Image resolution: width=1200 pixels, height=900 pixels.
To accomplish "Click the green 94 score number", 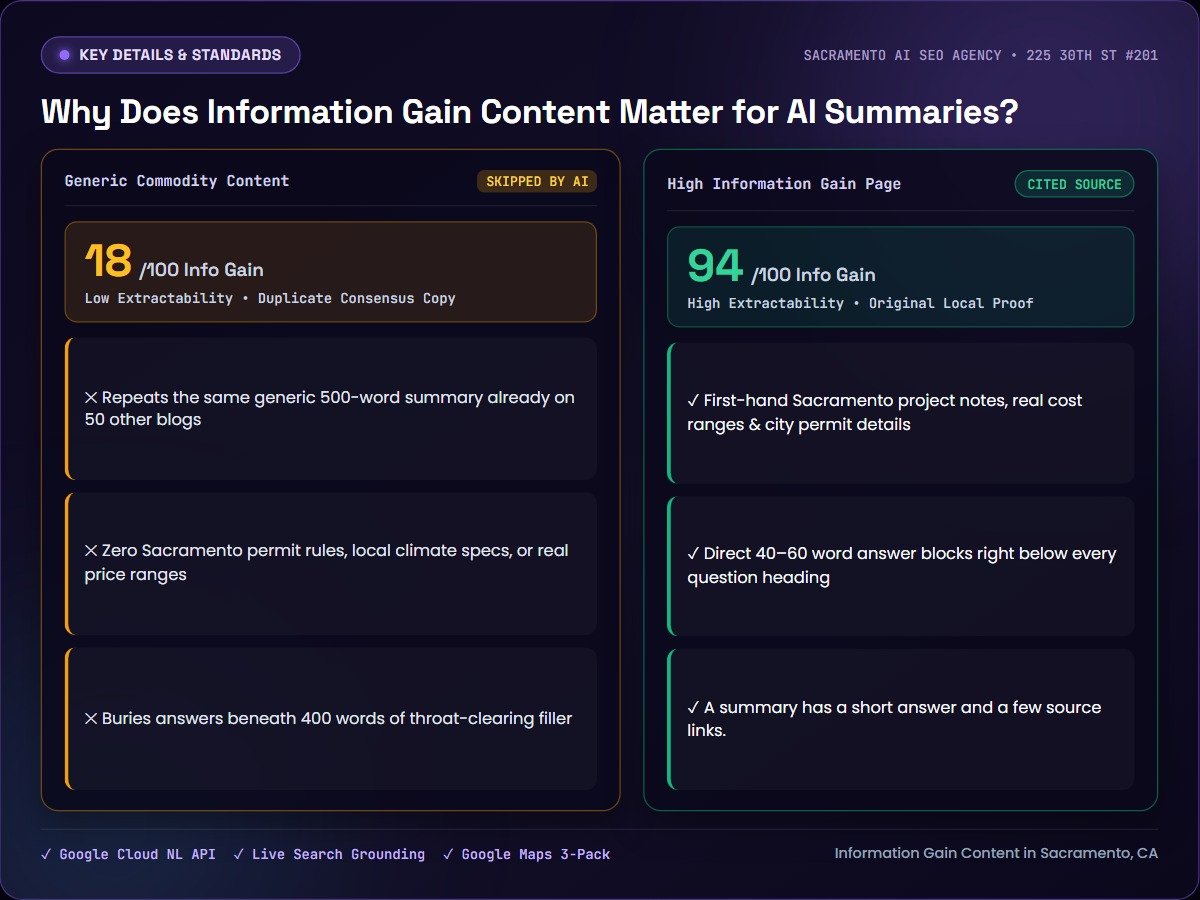I will (715, 266).
